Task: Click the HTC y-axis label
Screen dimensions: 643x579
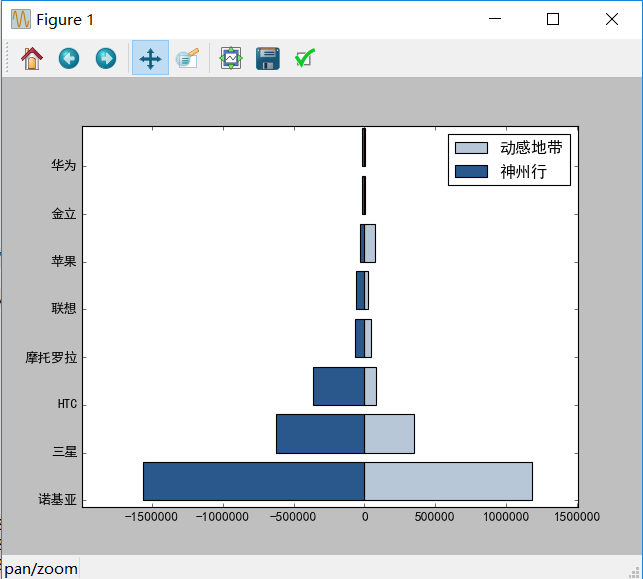Action: (x=67, y=404)
